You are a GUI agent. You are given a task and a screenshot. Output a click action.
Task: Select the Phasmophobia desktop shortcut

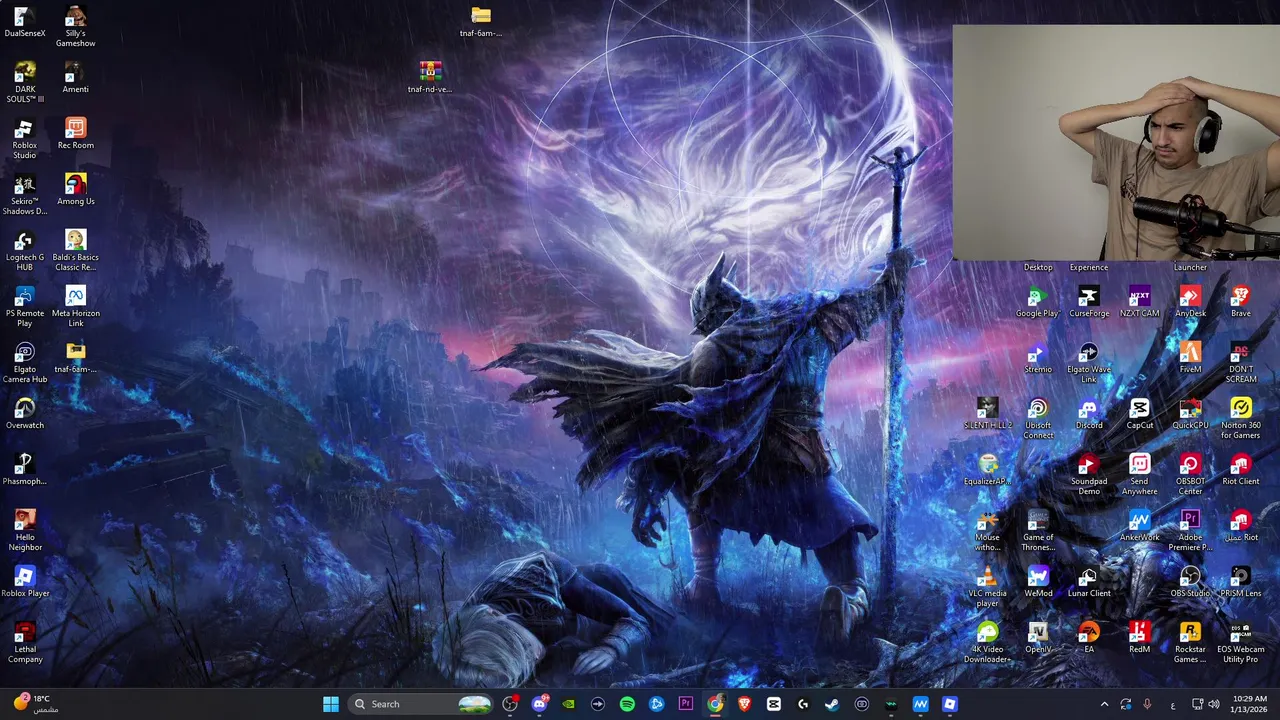(25, 470)
